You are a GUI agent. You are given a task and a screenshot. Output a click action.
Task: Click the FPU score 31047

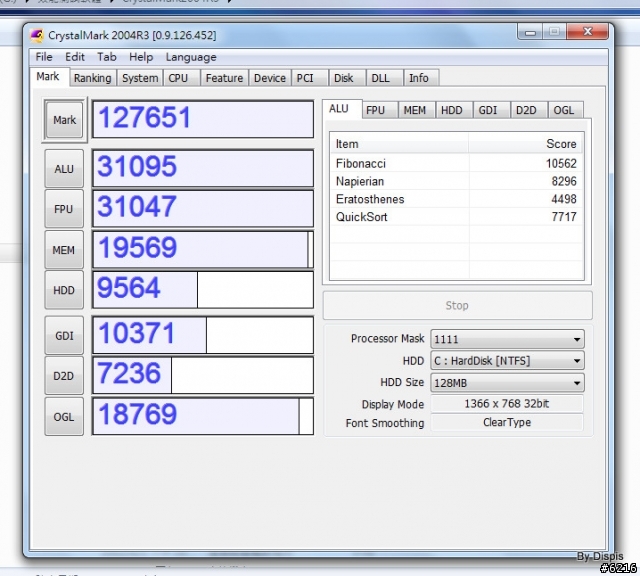pos(203,209)
